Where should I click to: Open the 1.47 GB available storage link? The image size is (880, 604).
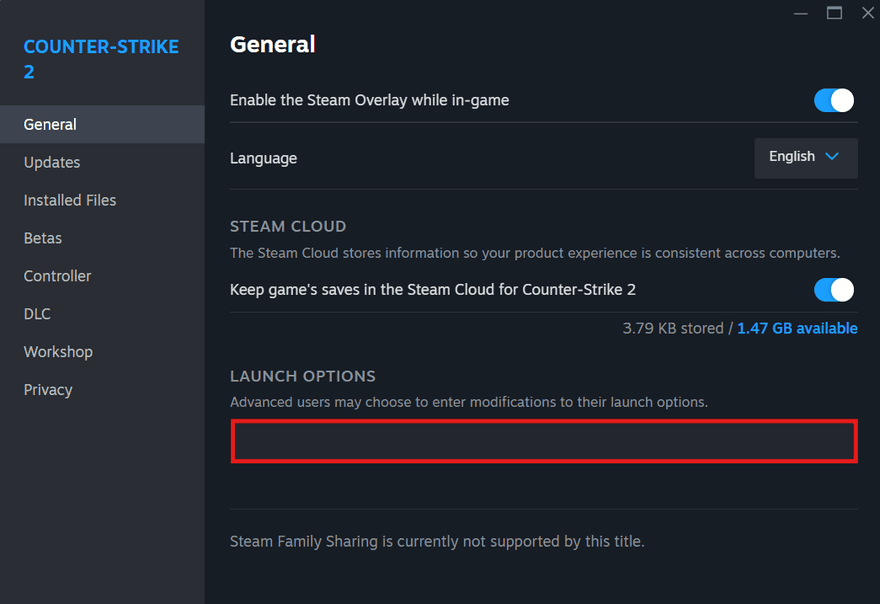coord(797,328)
